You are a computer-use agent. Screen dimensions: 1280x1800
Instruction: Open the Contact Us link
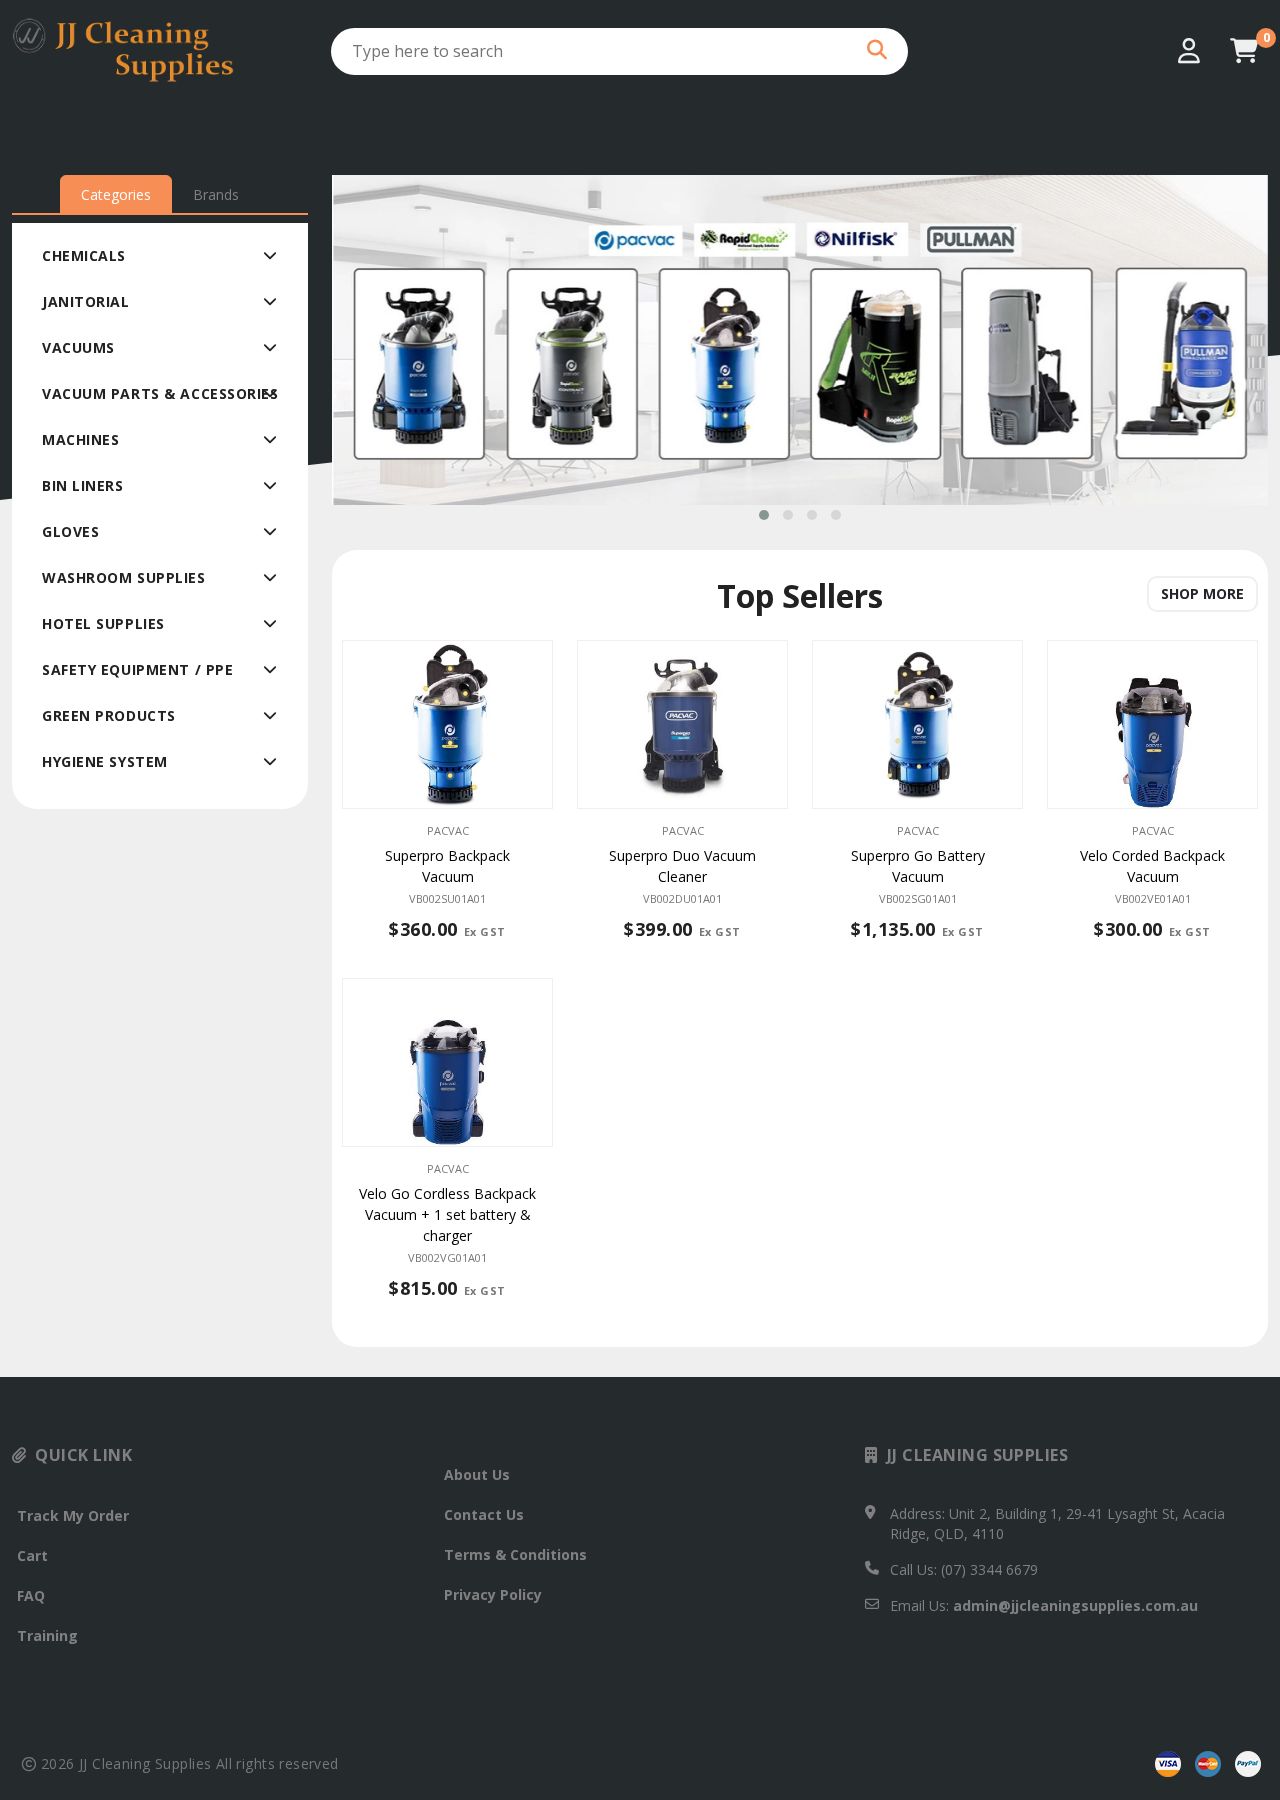(484, 1515)
